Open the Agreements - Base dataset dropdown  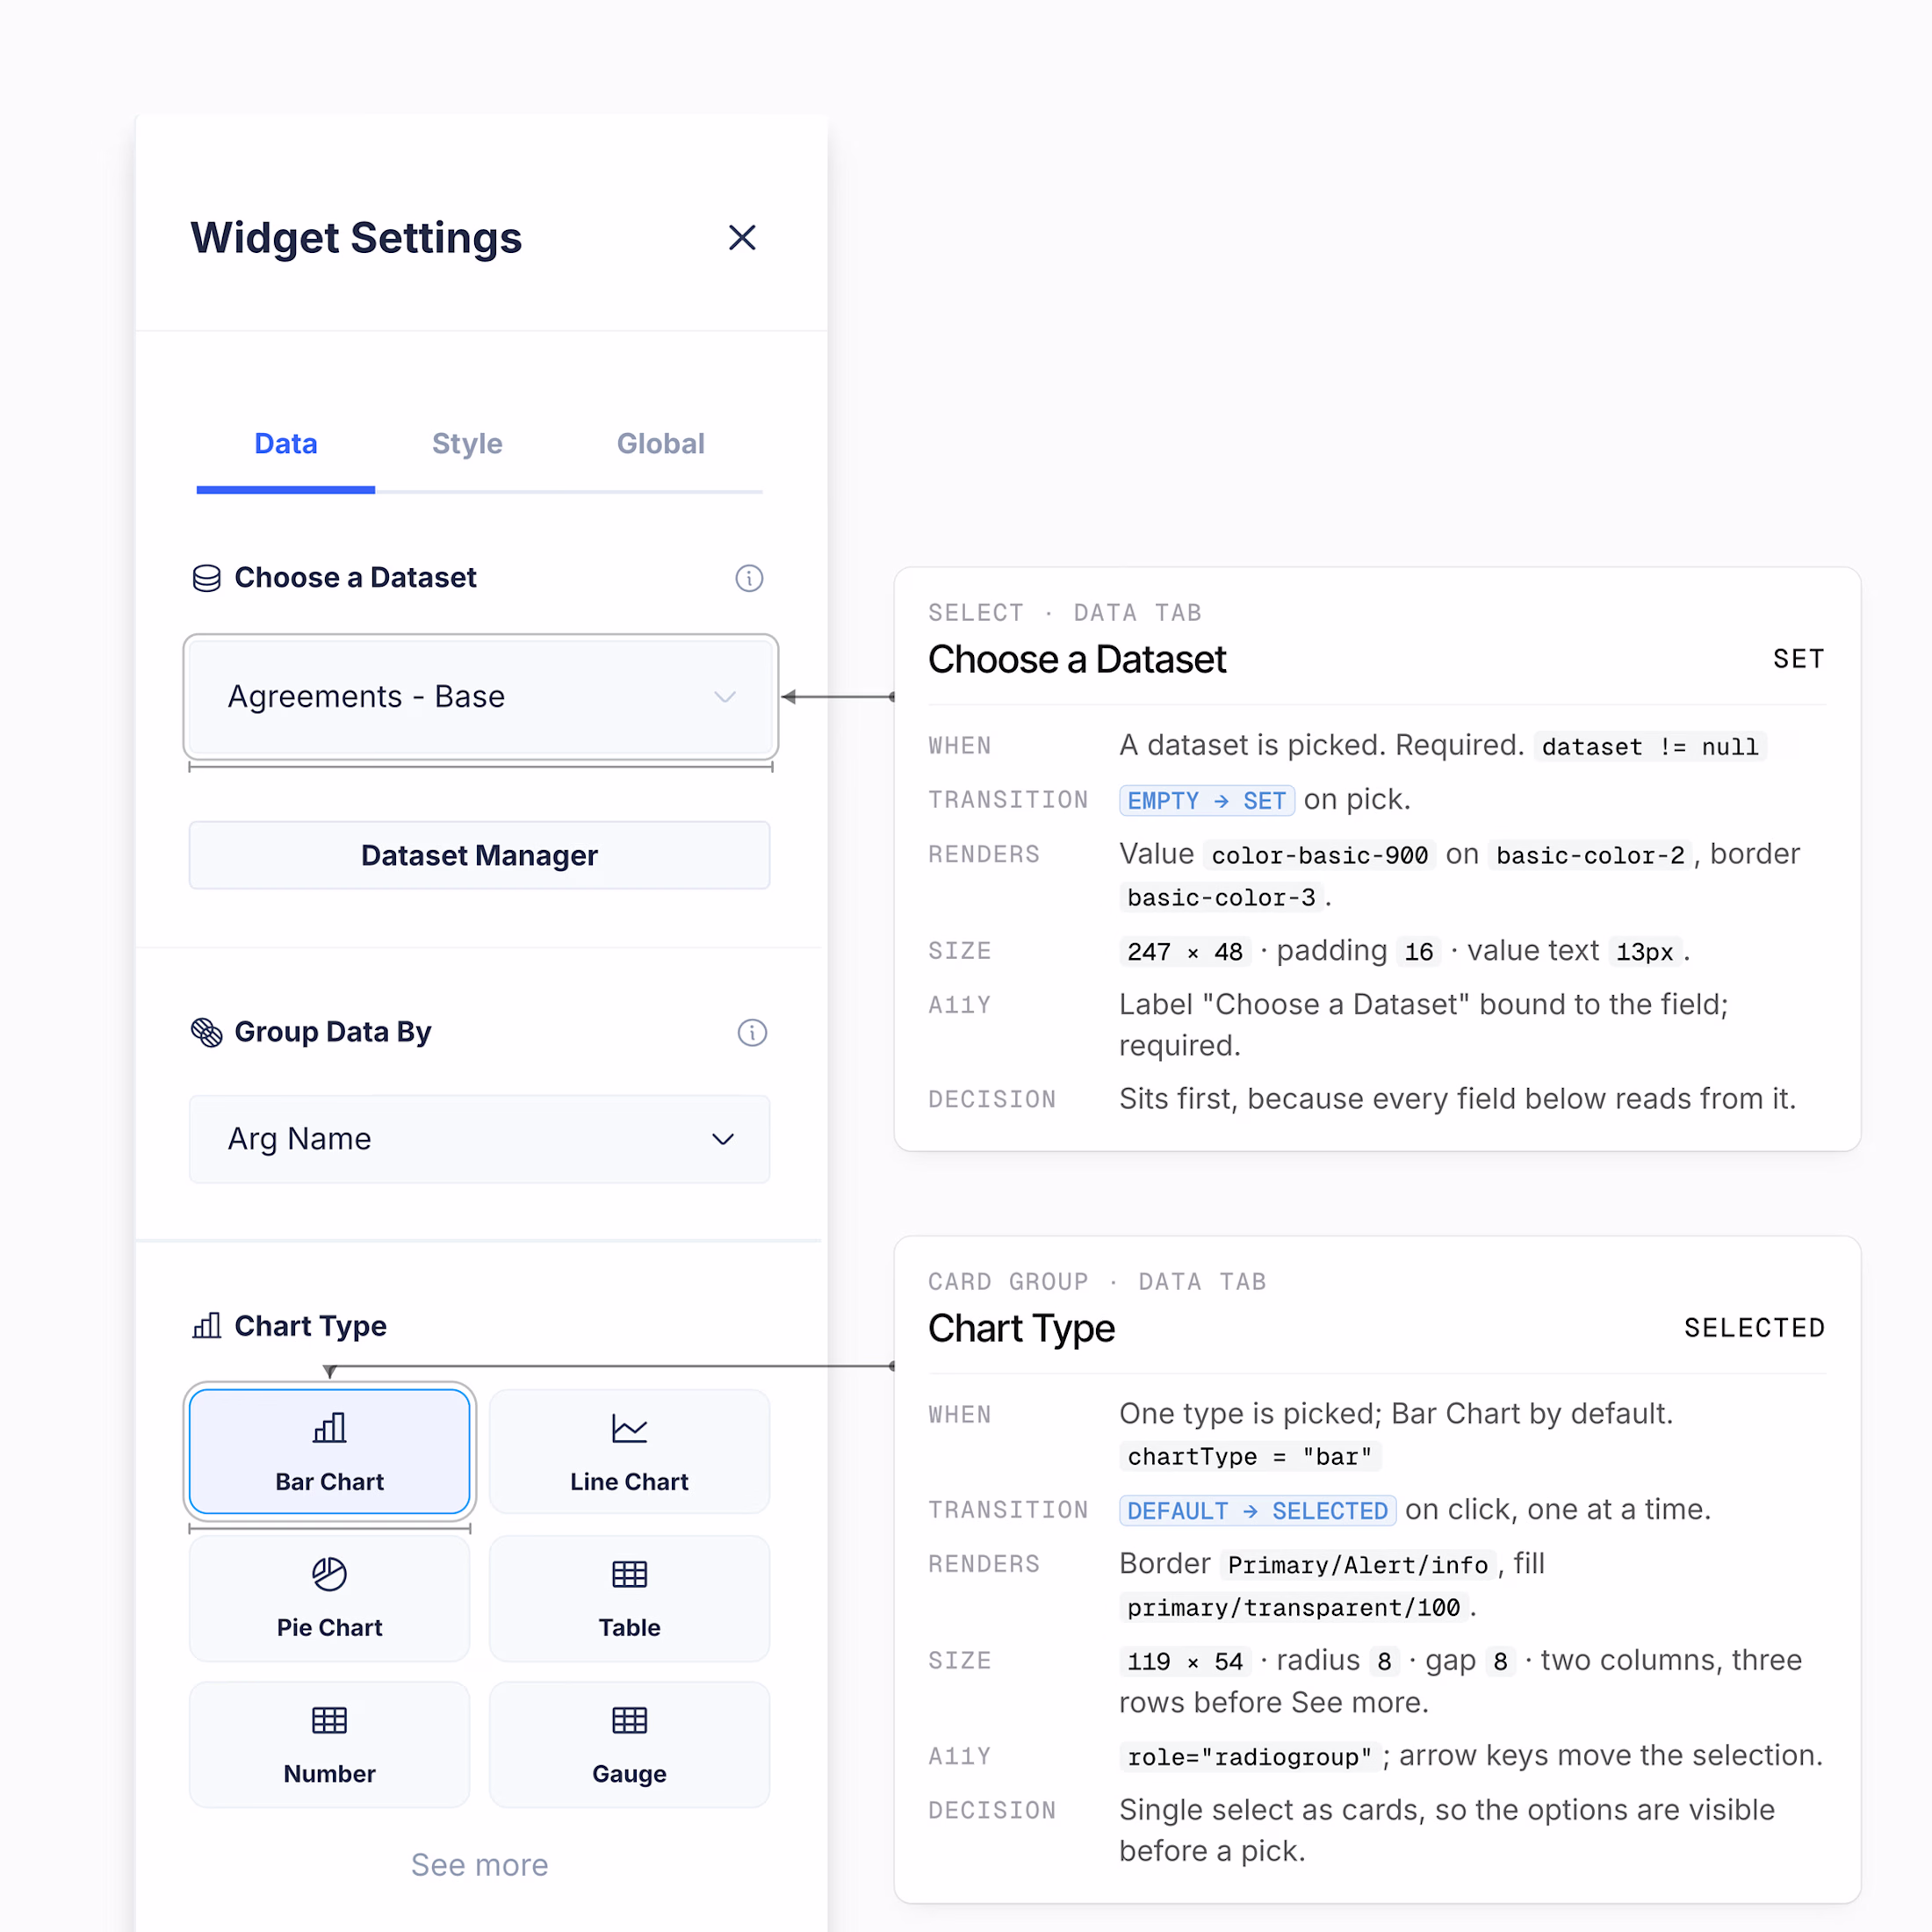pos(480,696)
